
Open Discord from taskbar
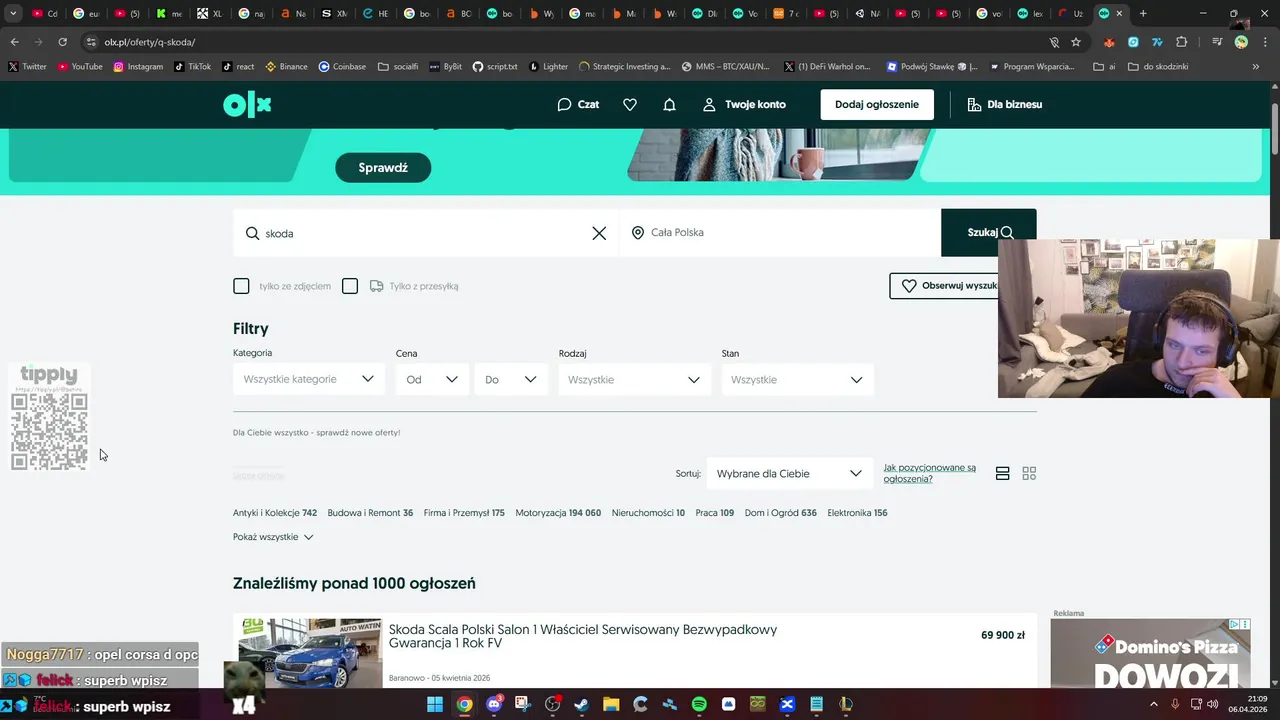(x=494, y=704)
